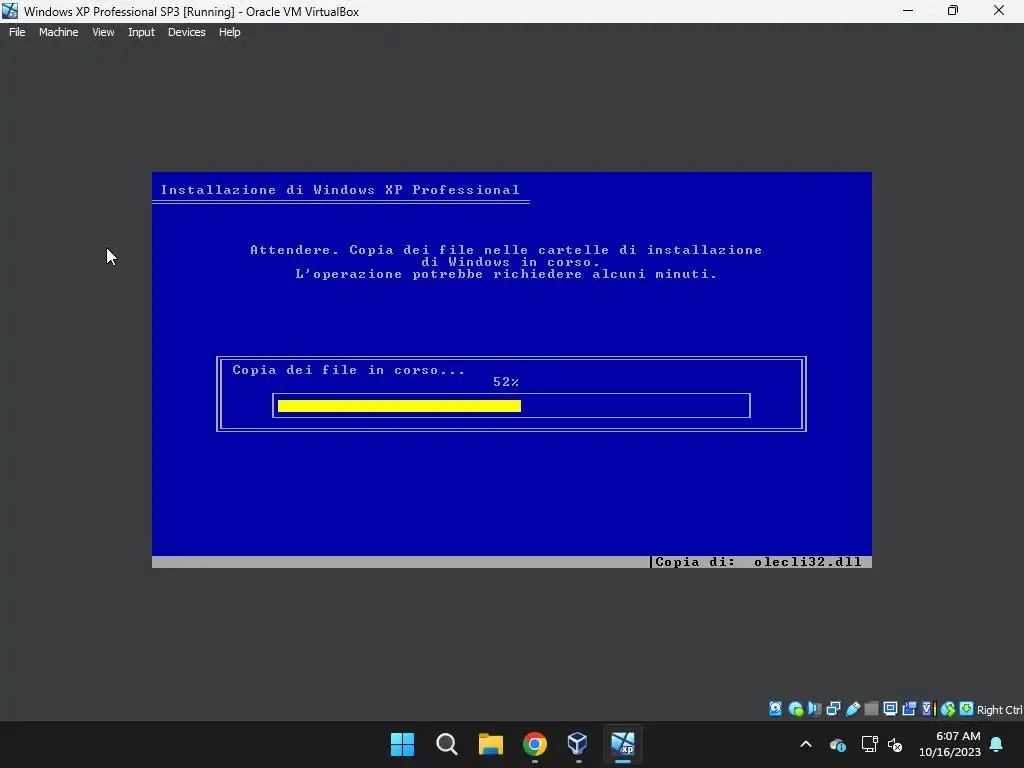Click the Windows XP VM taskbar icon

tap(622, 744)
